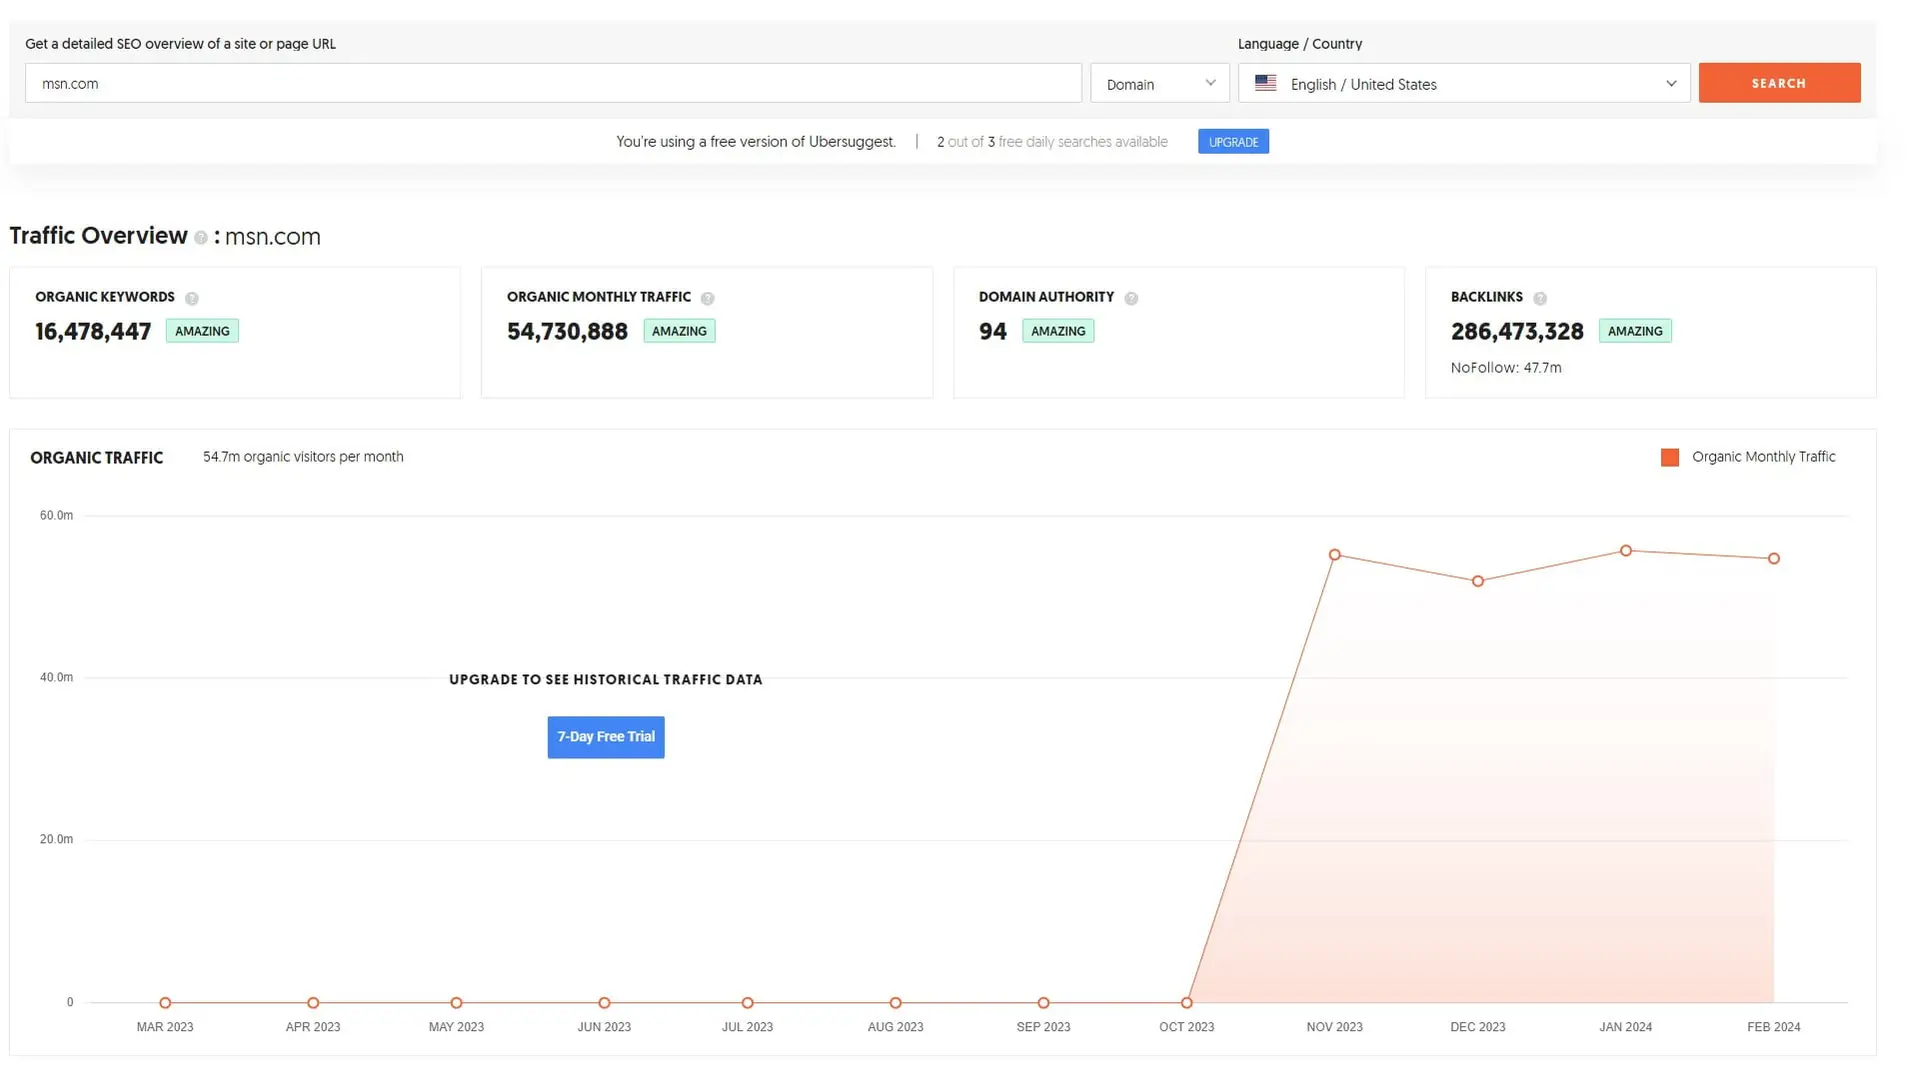Click the AMAZING badge beside Organic Monthly Traffic
Screen dimensions: 1920x1080
point(679,331)
